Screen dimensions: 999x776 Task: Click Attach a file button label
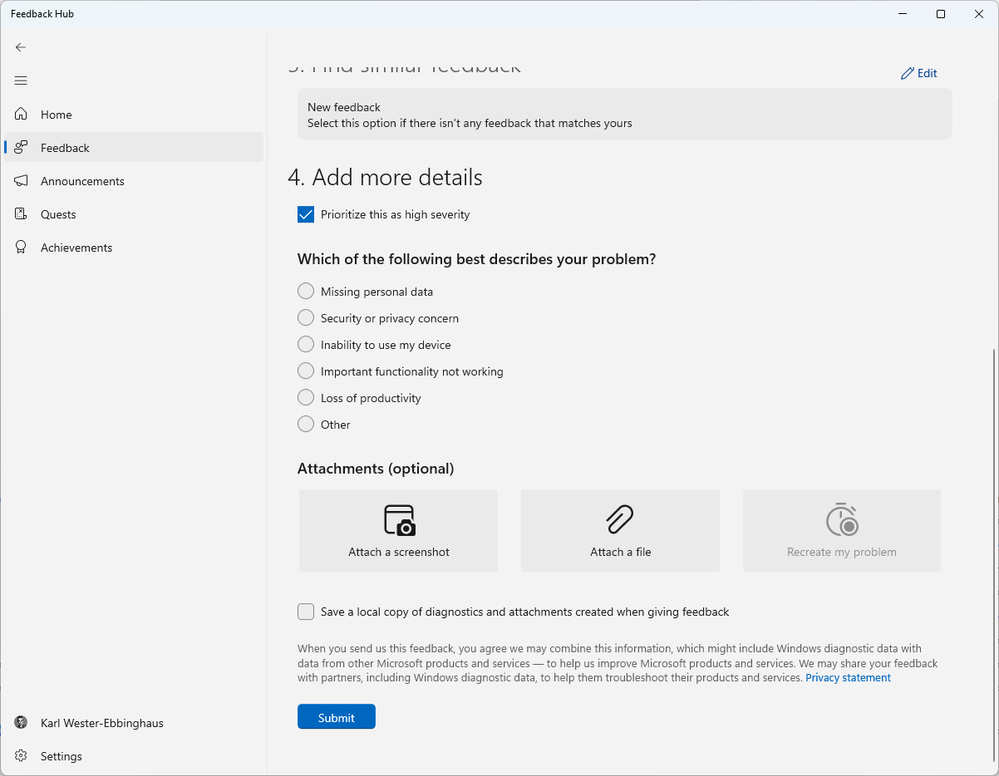(621, 552)
